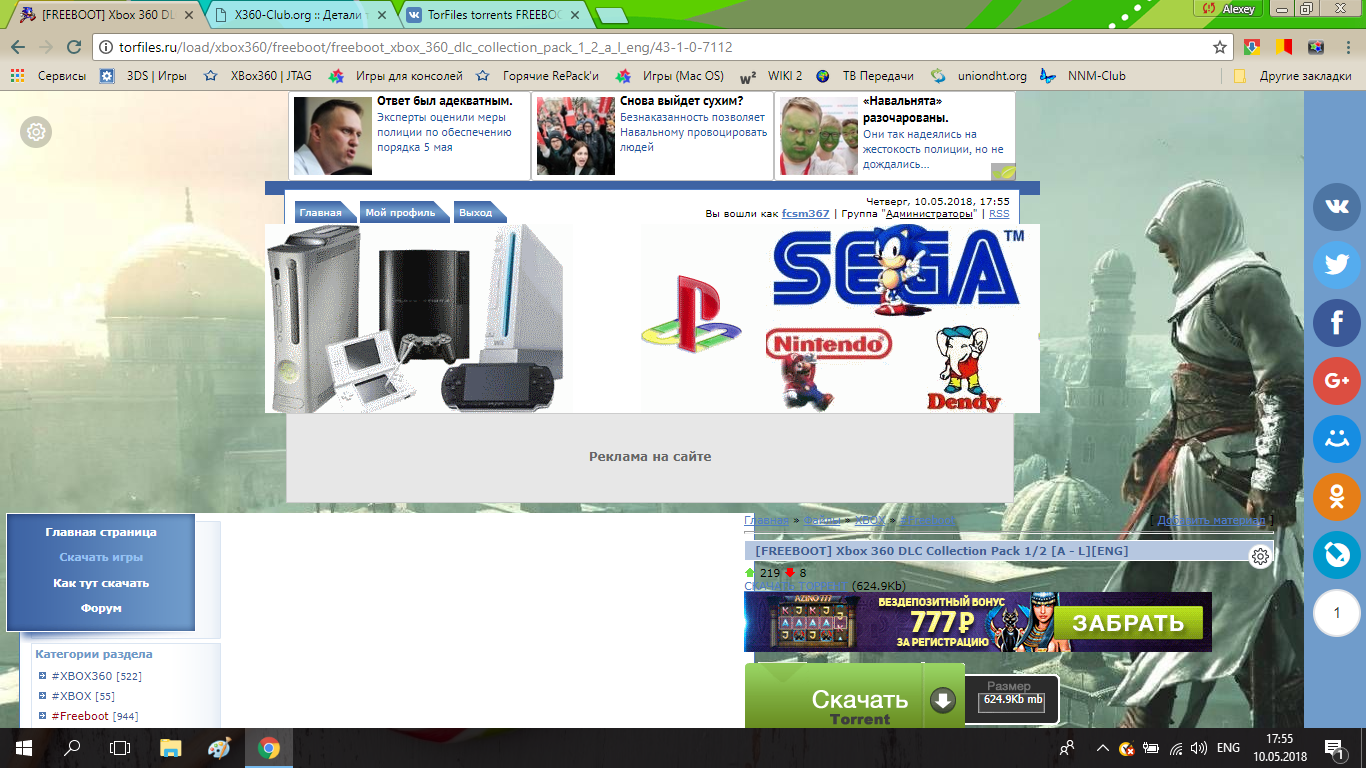Click the browser Back arrow
The width and height of the screenshot is (1366, 768).
click(x=18, y=47)
